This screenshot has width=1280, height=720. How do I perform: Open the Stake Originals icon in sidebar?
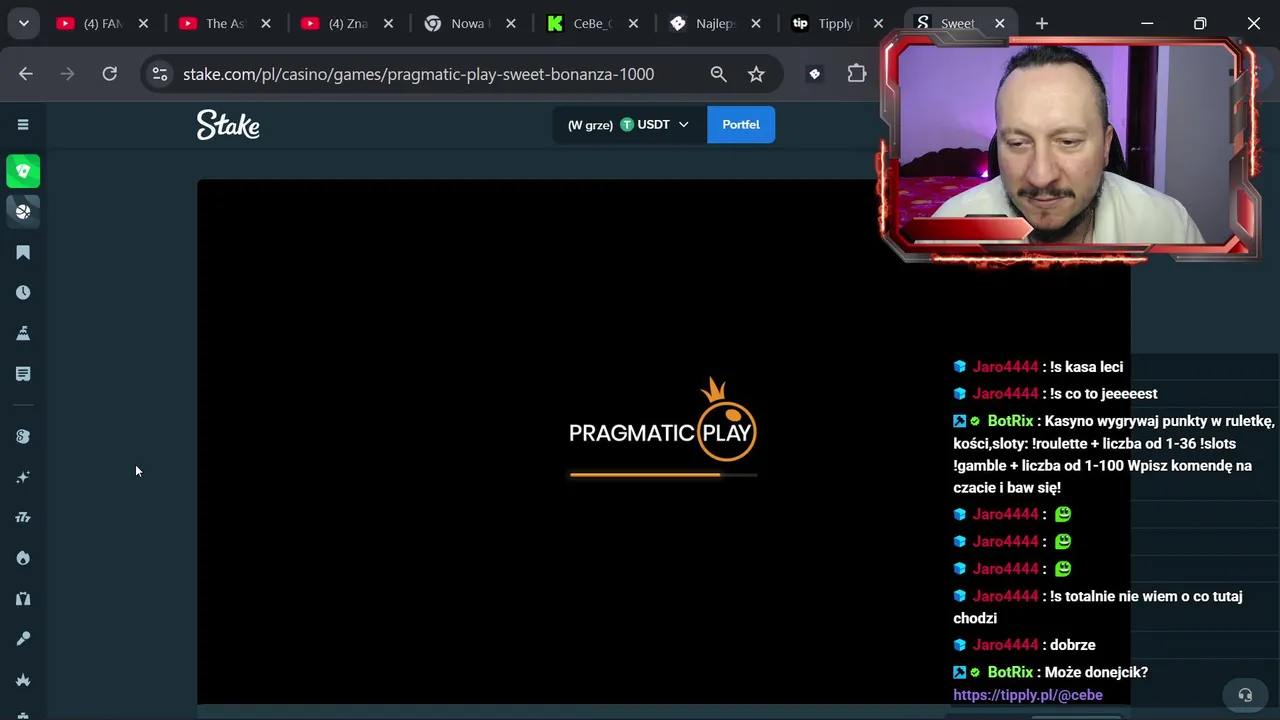(x=23, y=436)
